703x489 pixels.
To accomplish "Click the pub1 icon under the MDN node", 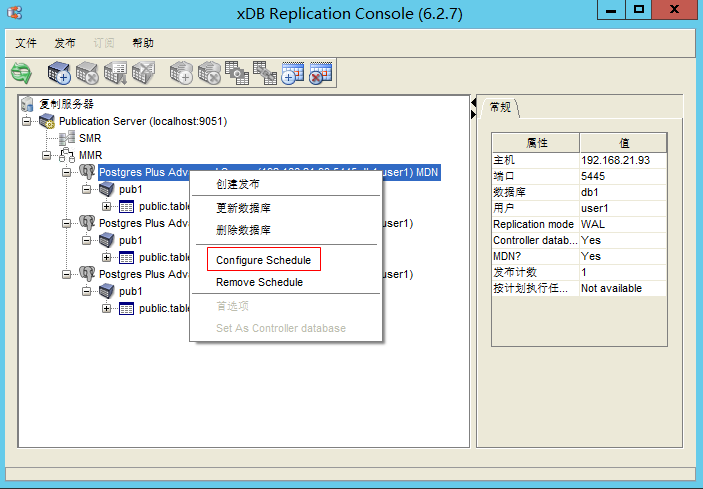I will point(107,189).
